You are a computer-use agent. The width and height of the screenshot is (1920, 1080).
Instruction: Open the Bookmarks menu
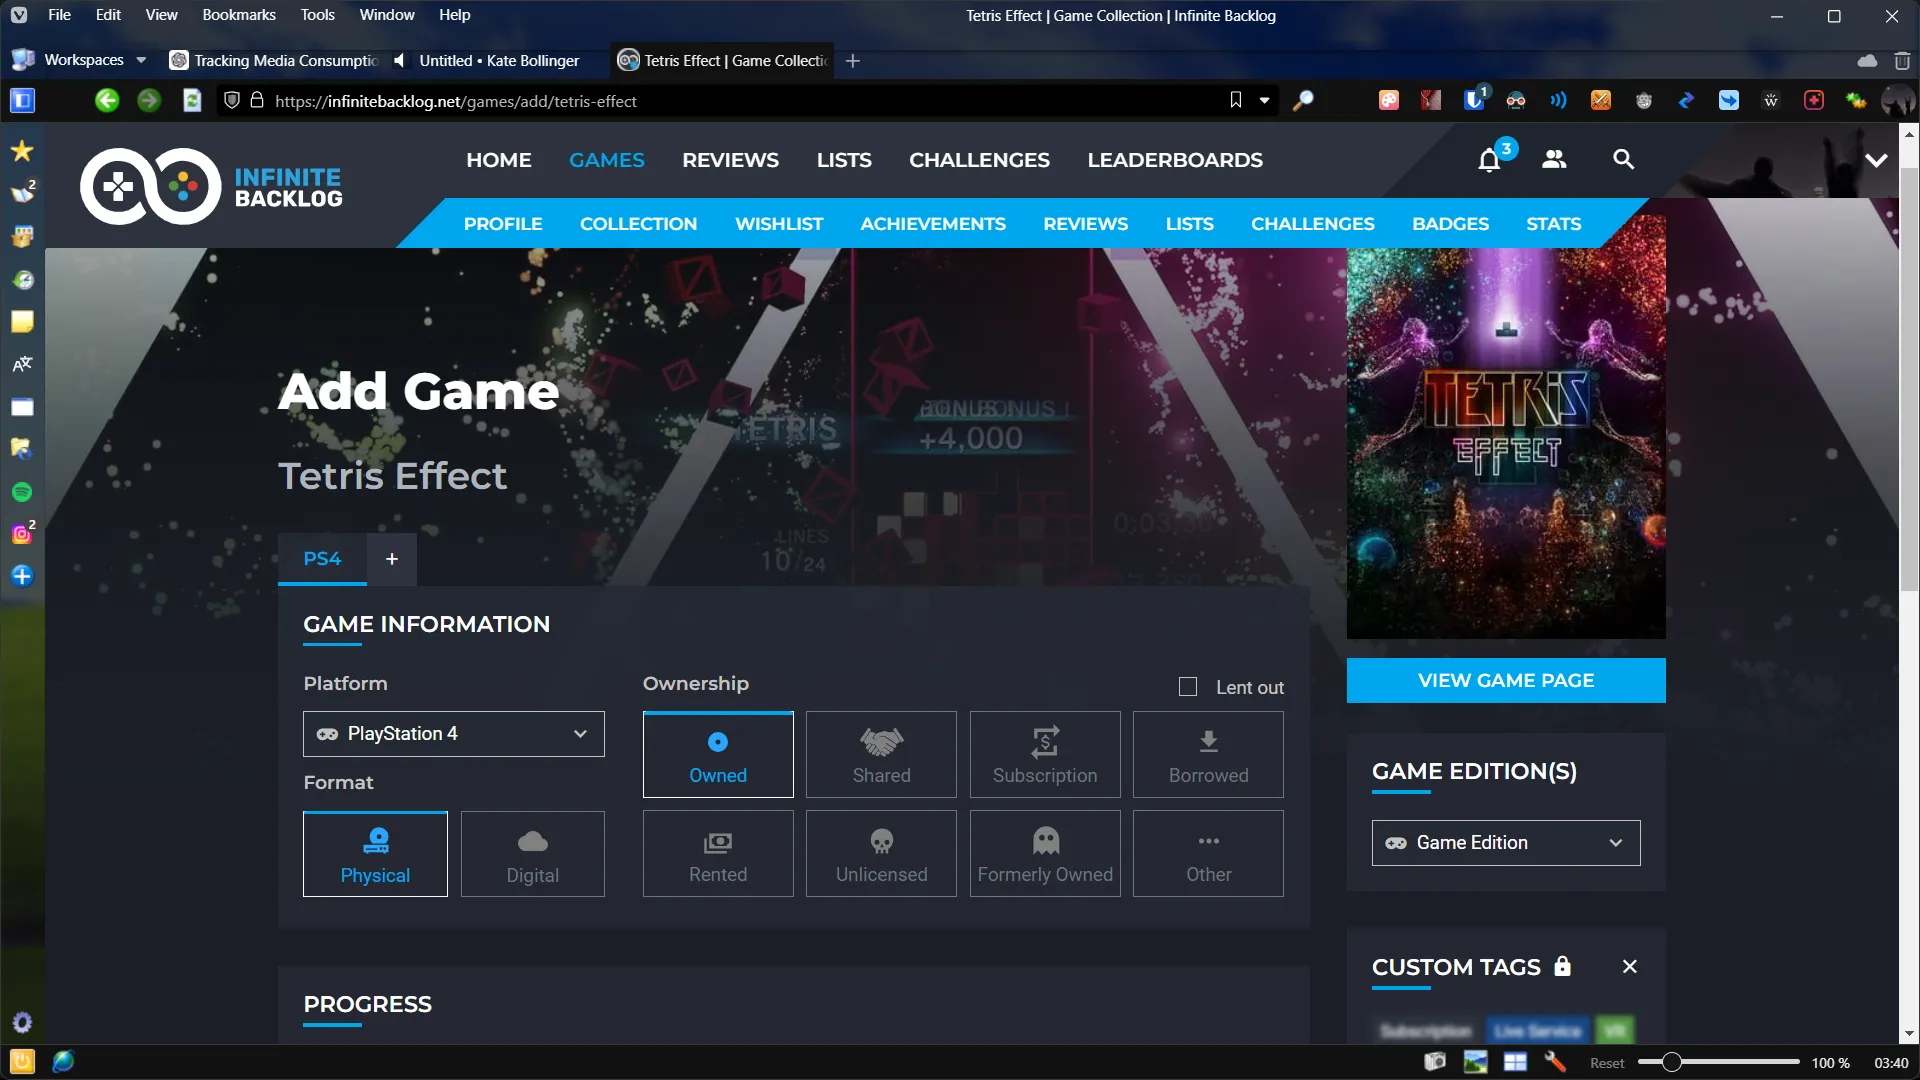point(239,15)
